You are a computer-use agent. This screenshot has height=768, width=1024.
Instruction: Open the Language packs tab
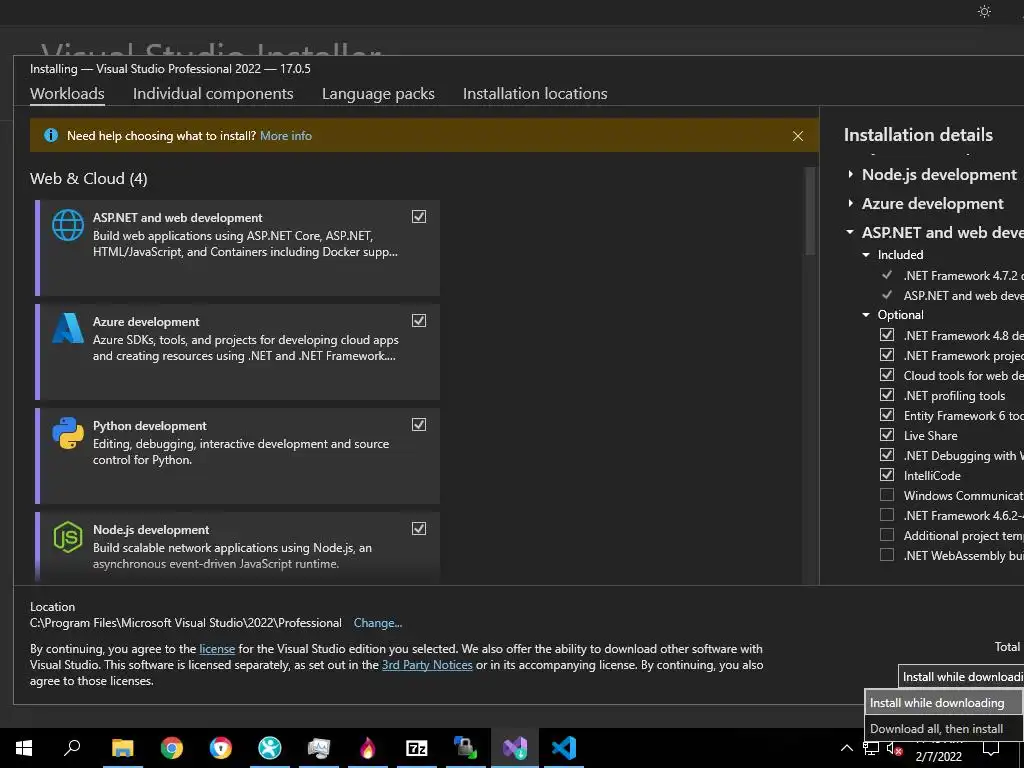pos(378,93)
